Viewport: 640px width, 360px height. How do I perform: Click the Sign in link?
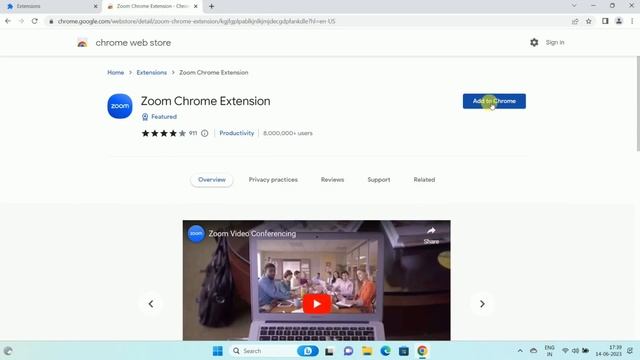(x=555, y=42)
